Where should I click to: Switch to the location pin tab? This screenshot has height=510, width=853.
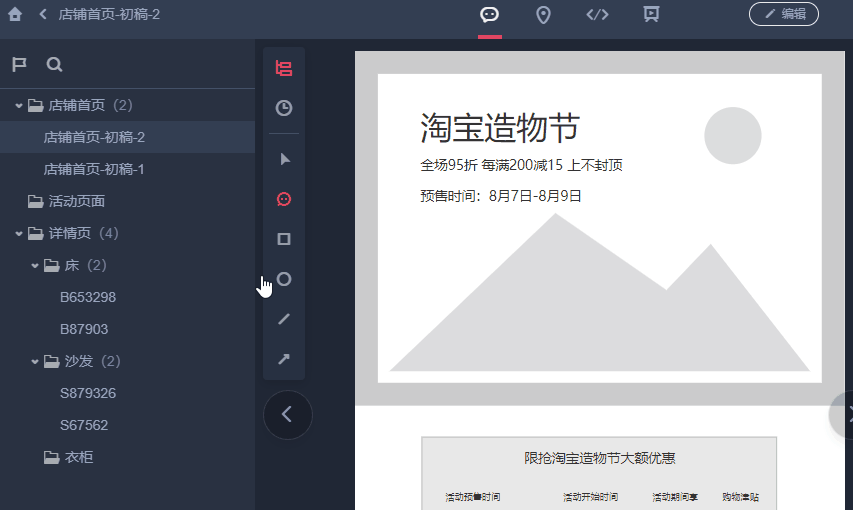543,15
